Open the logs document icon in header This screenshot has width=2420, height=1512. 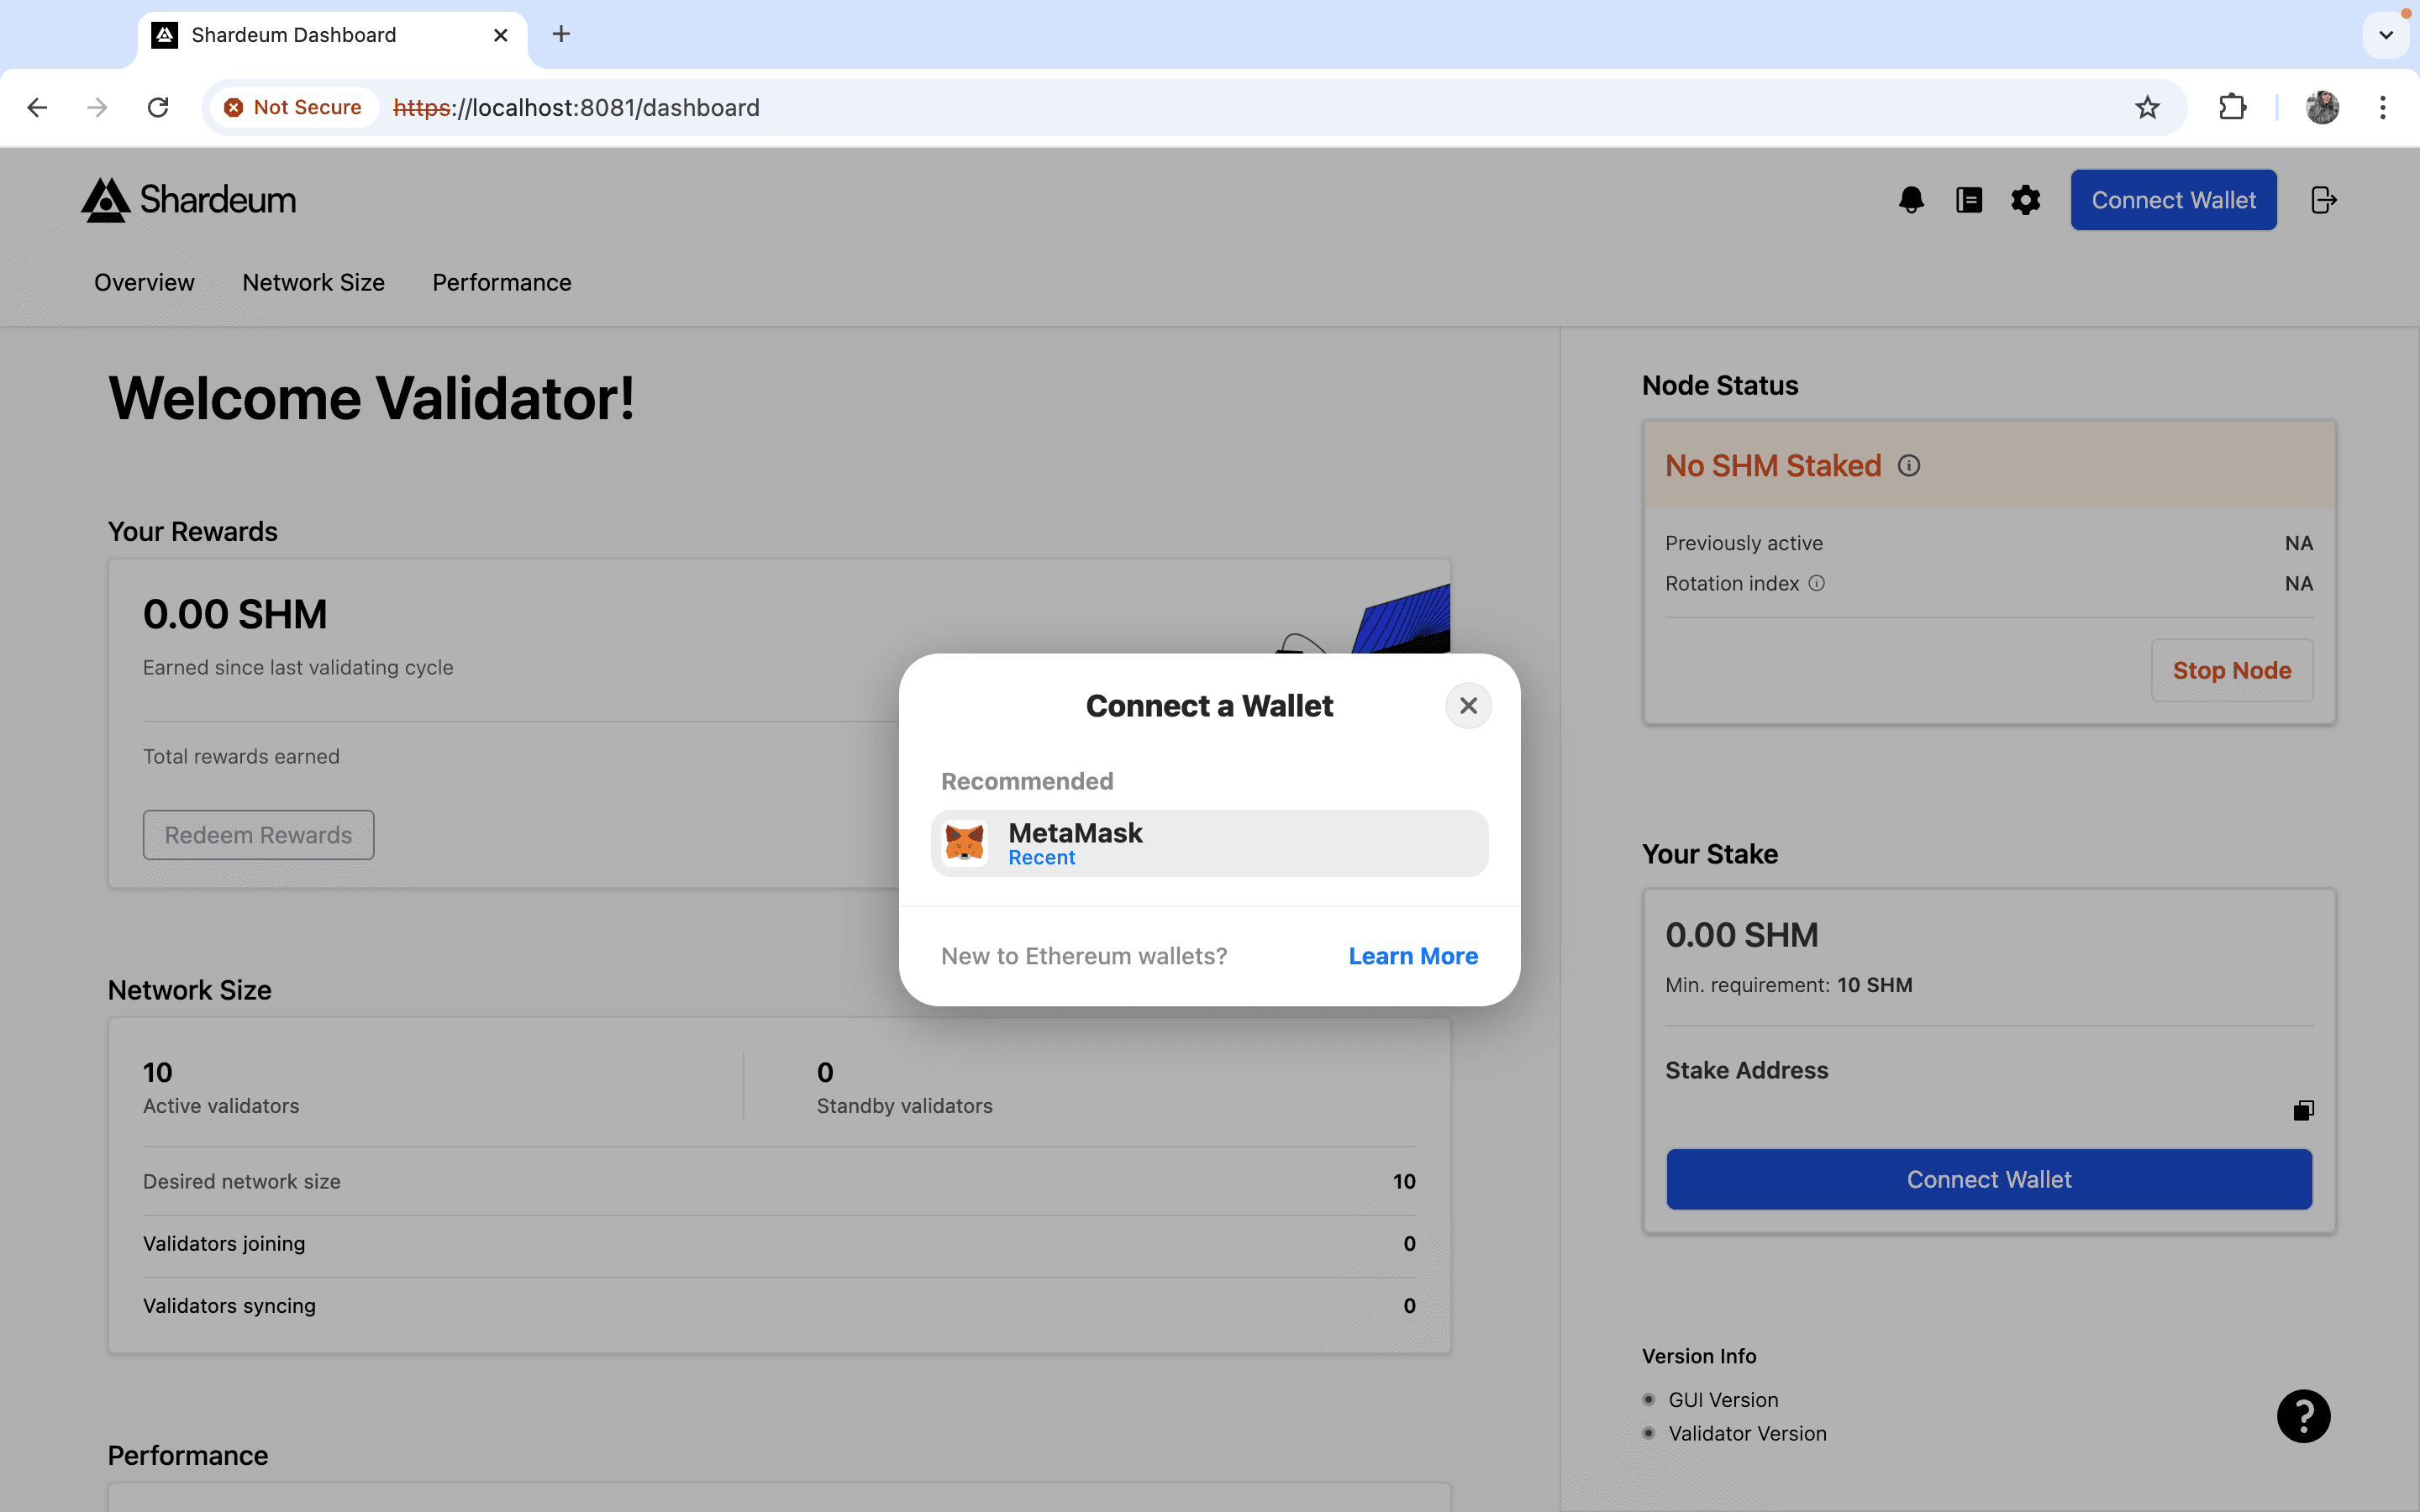click(x=1969, y=200)
